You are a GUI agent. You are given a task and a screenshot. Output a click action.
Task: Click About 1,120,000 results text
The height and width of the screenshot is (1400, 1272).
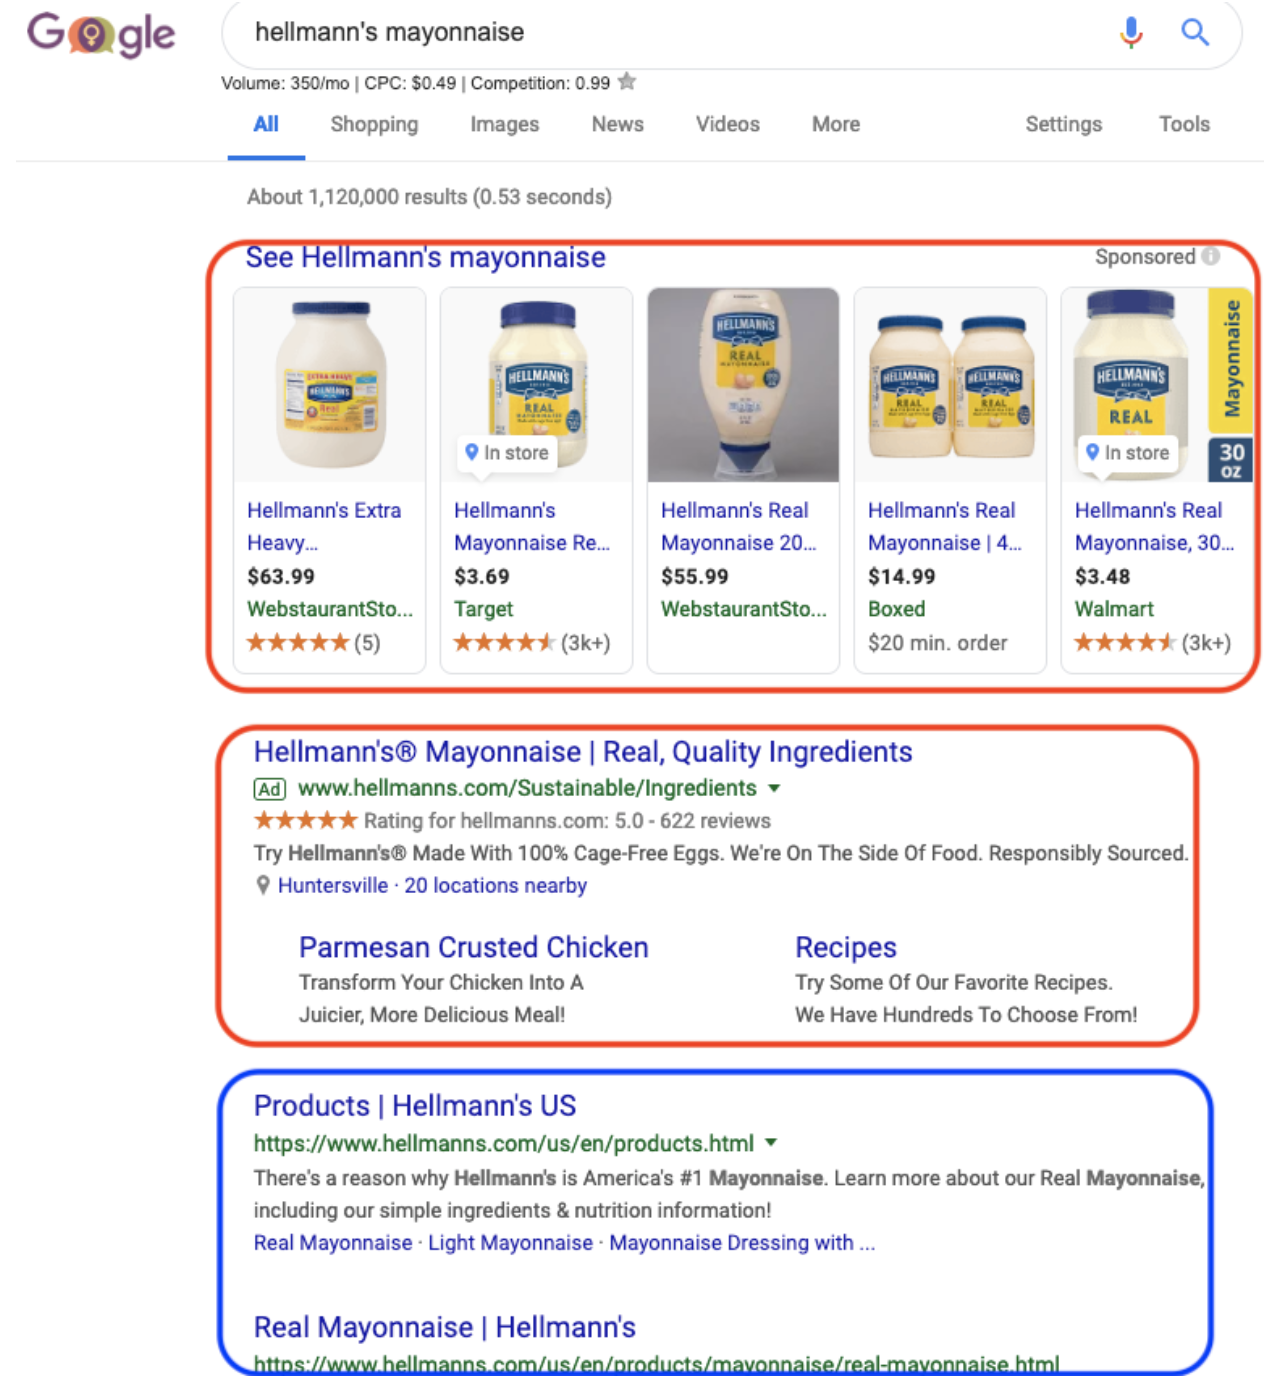click(x=430, y=197)
